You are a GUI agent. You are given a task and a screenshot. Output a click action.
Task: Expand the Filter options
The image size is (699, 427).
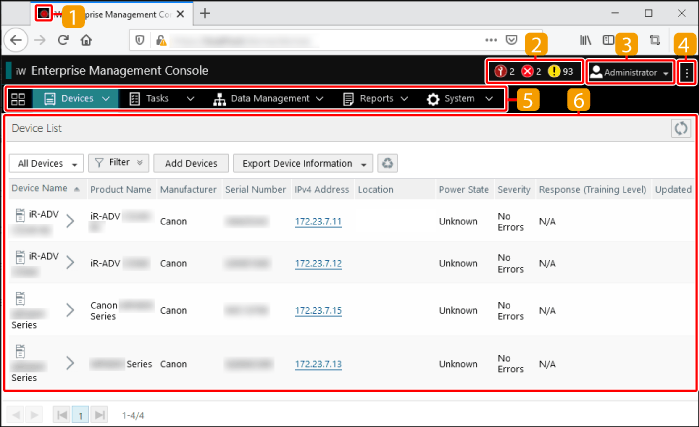pos(118,163)
